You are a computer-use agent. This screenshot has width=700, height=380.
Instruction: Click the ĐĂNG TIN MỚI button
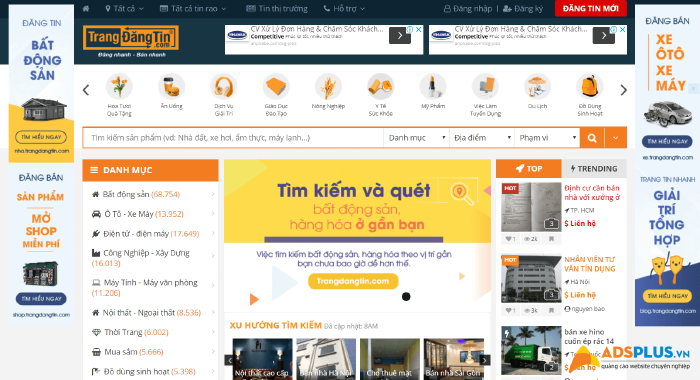pos(591,8)
